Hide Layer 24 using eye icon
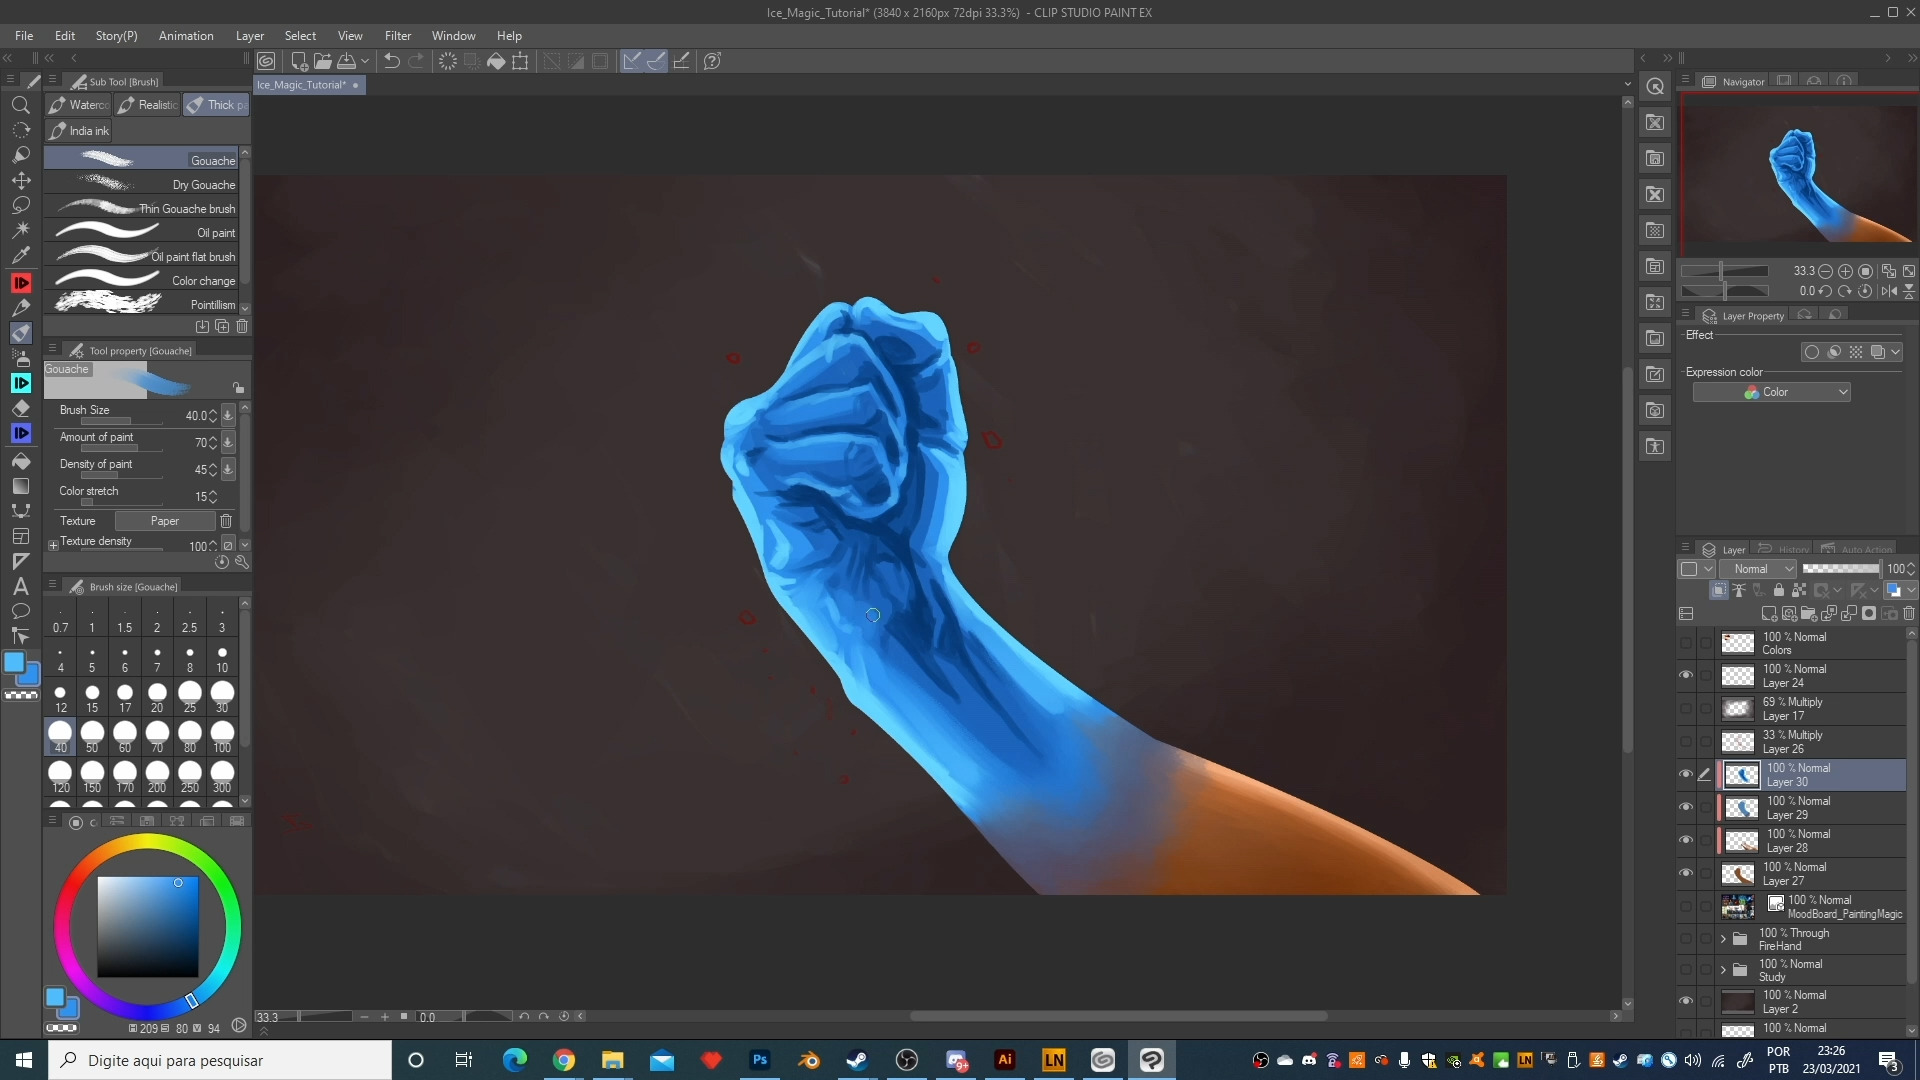Screen dimensions: 1920x1080 (1686, 676)
